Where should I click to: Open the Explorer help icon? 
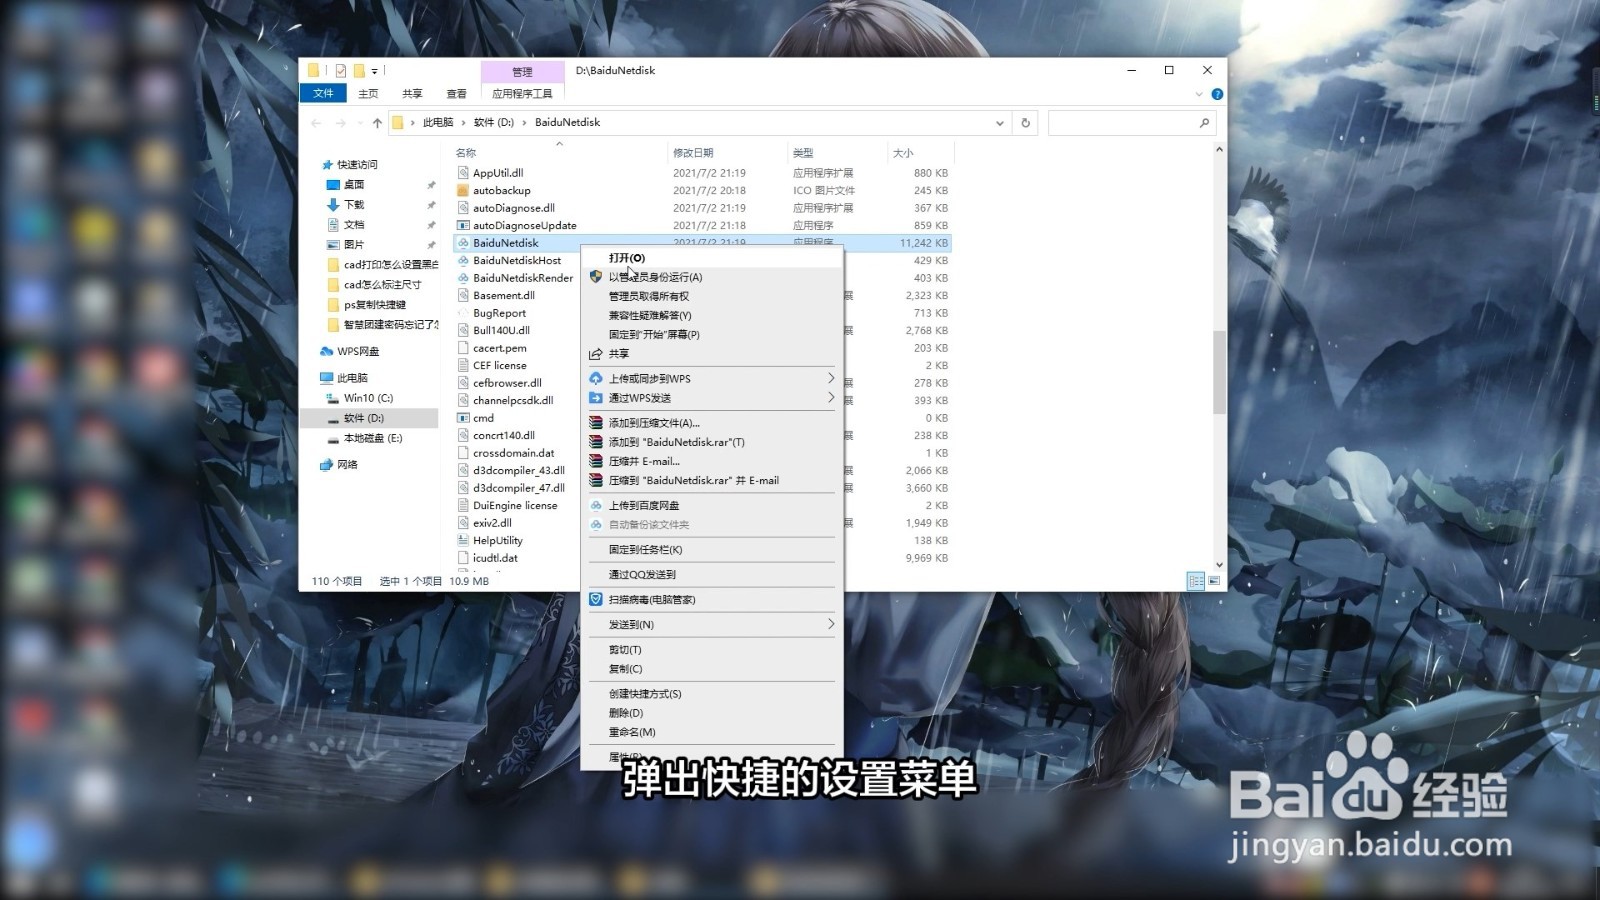[x=1217, y=94]
